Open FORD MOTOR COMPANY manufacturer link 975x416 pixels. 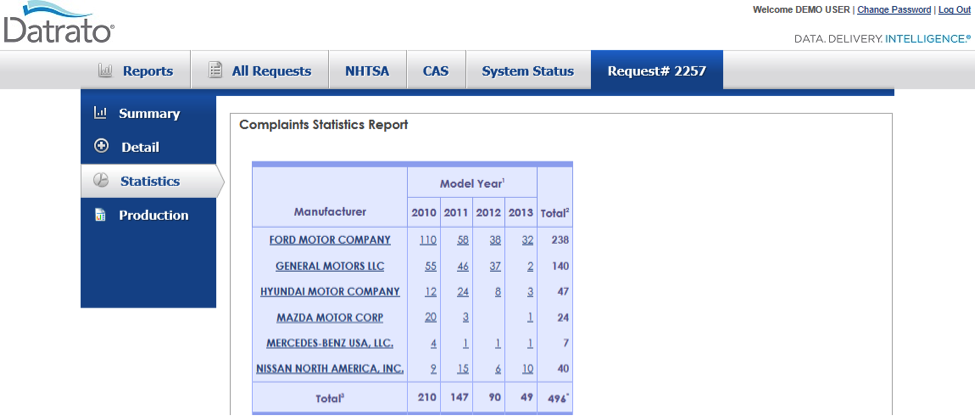click(330, 239)
